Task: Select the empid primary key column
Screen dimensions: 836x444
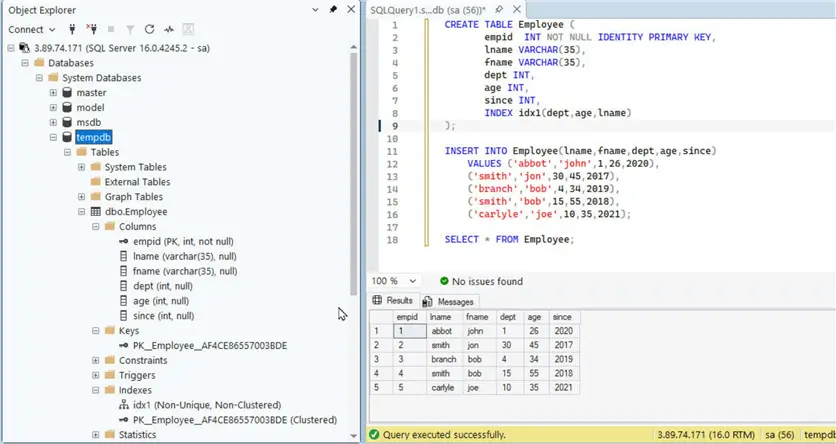Action: [183, 241]
